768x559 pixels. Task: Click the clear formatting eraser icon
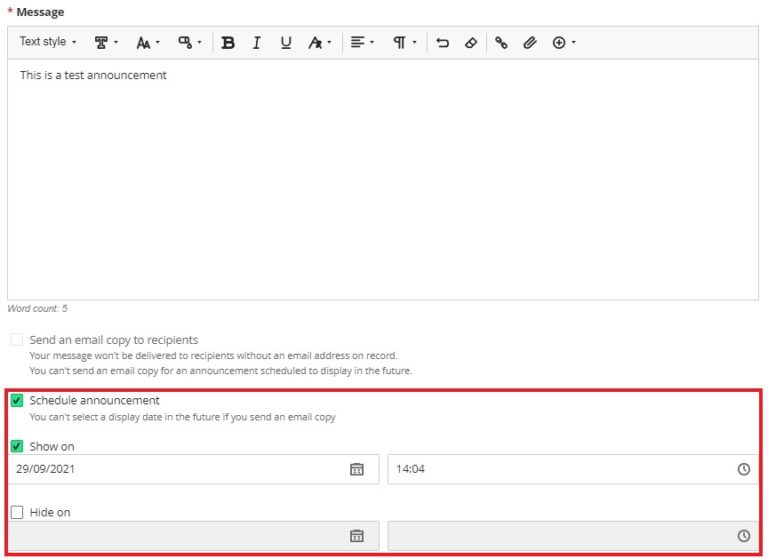pos(471,43)
